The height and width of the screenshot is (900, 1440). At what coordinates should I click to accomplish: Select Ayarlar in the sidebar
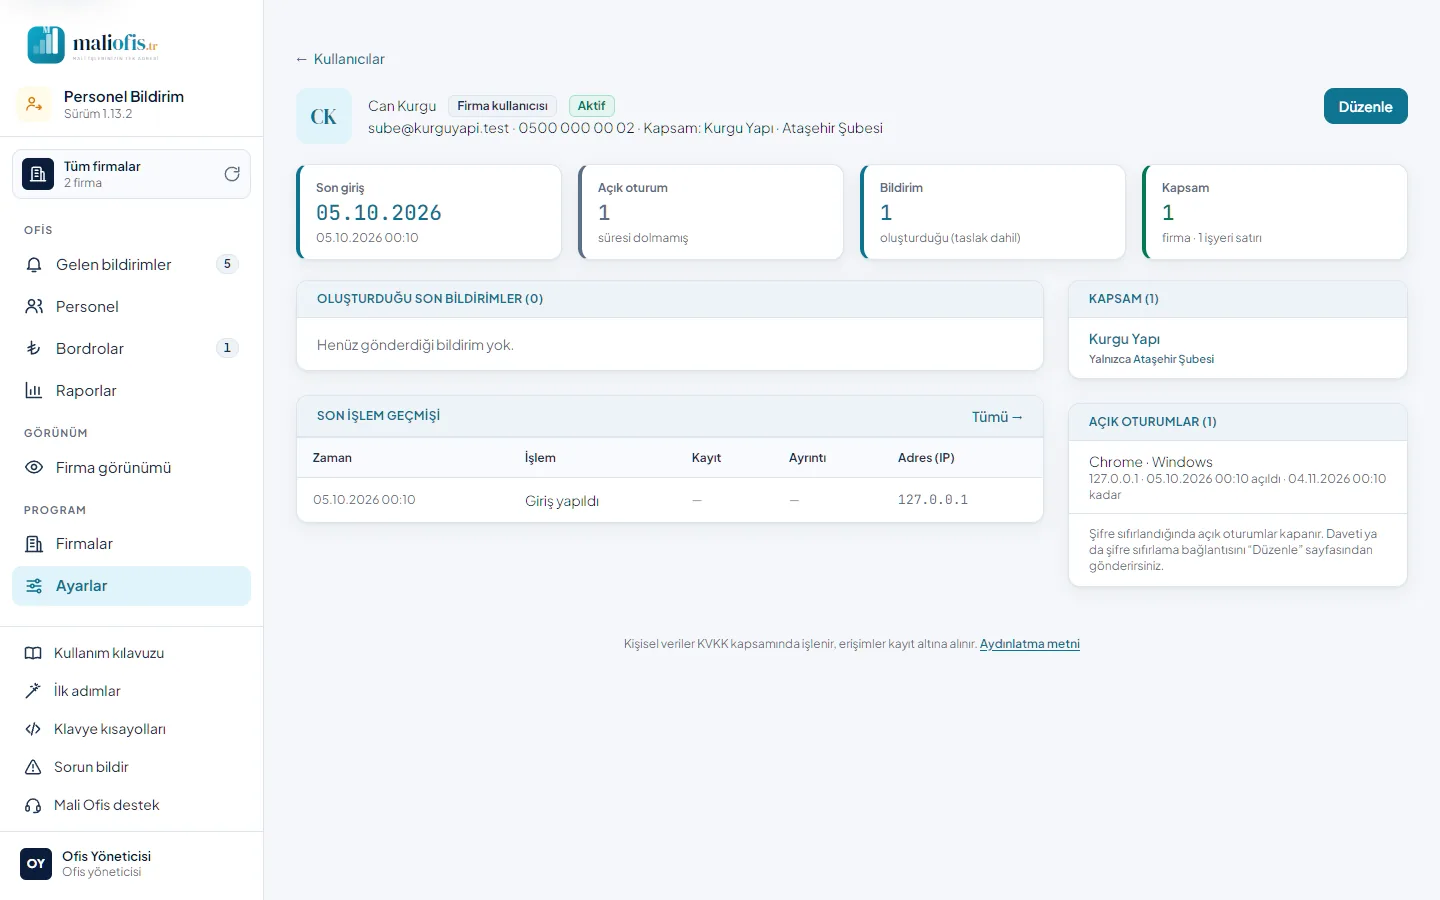pos(131,586)
